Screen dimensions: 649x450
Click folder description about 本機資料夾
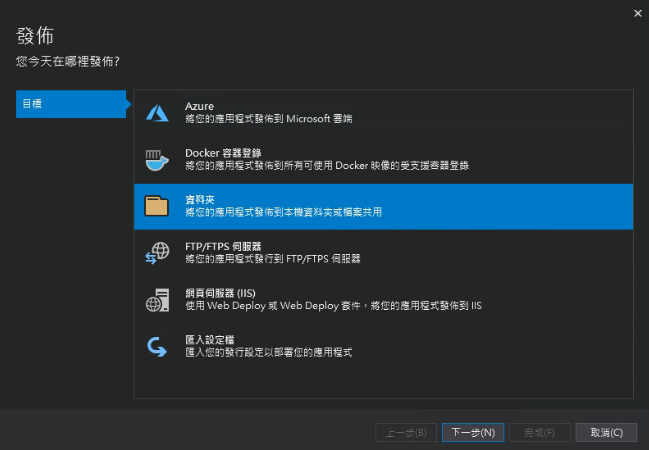[284, 212]
